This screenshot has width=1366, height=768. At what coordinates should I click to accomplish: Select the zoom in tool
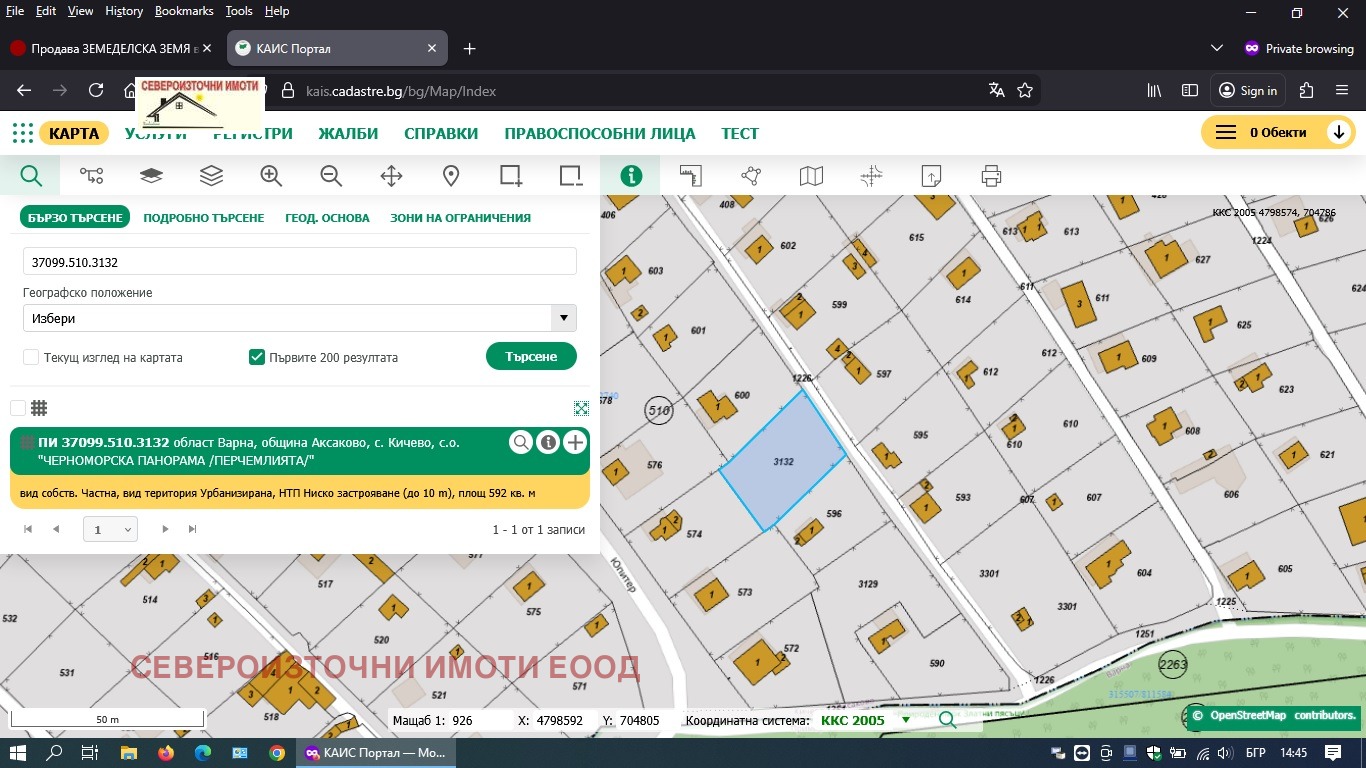coord(271,175)
